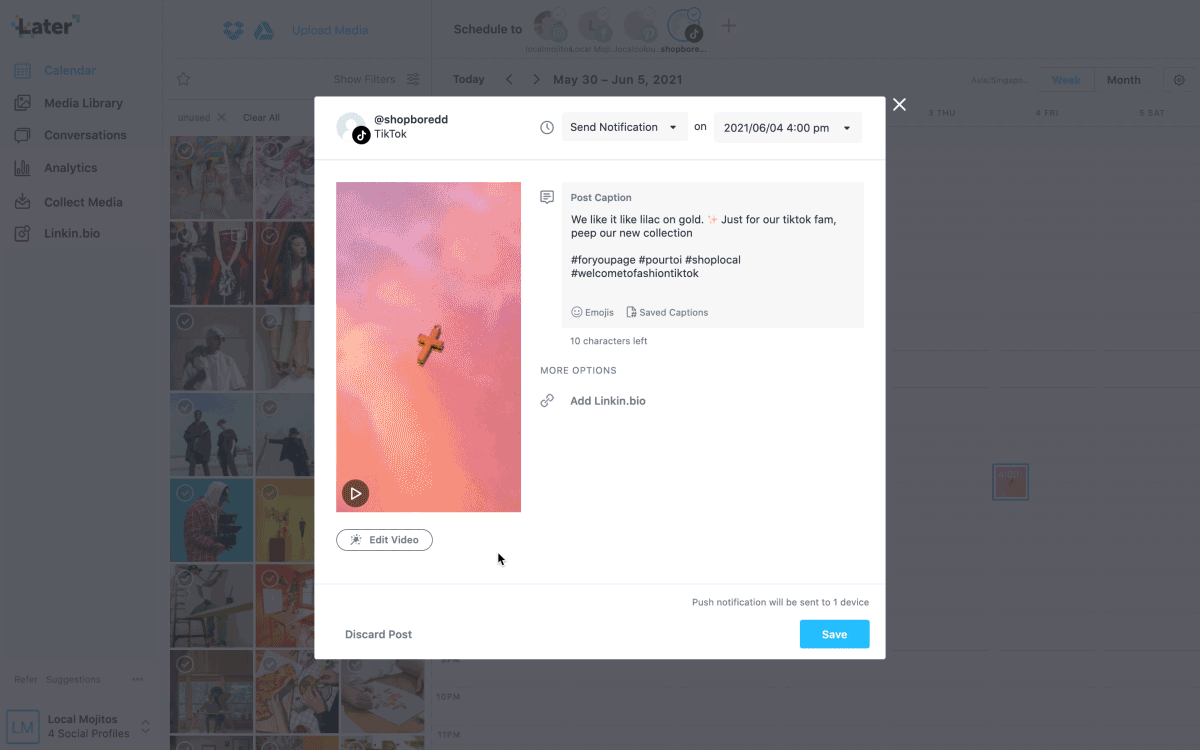Click the Edit Video button
Screen dimensions: 1200x750
[384, 540]
